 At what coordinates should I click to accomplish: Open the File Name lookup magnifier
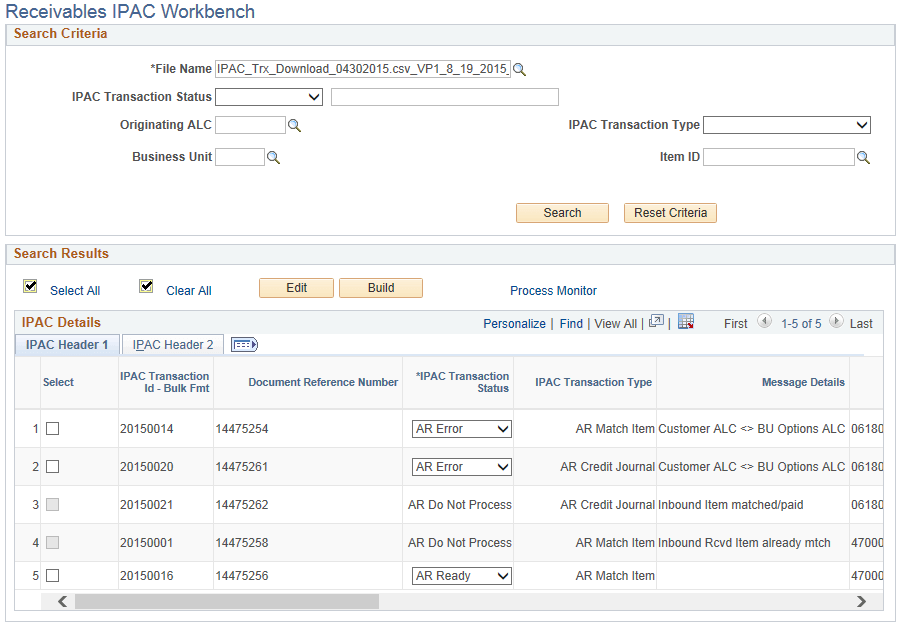click(521, 69)
